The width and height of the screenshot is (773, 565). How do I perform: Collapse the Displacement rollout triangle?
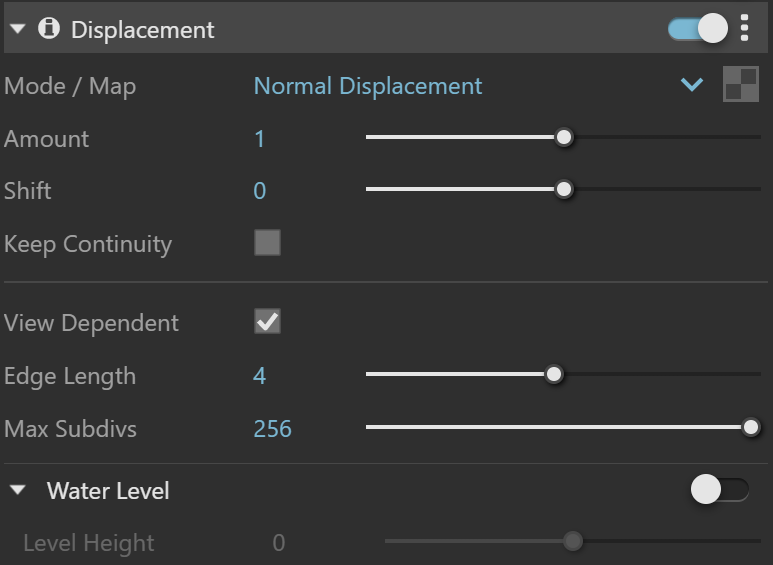coord(17,29)
